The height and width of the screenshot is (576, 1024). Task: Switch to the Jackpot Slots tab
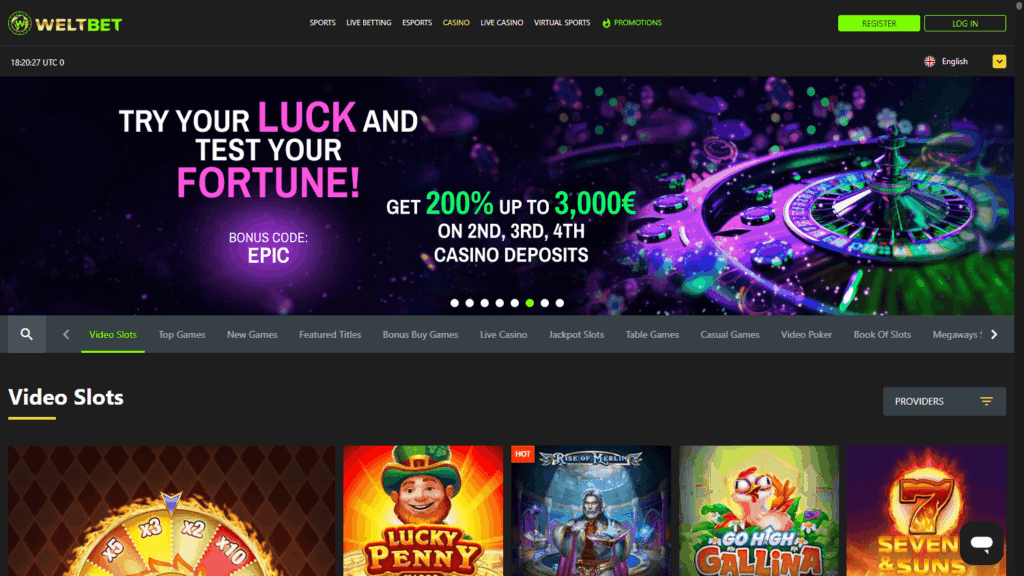point(576,334)
